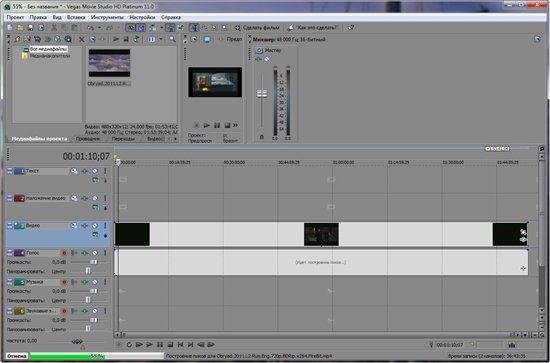Minimize the Голос track with its expander
Screen dimensions: 550x363
(x=9, y=253)
